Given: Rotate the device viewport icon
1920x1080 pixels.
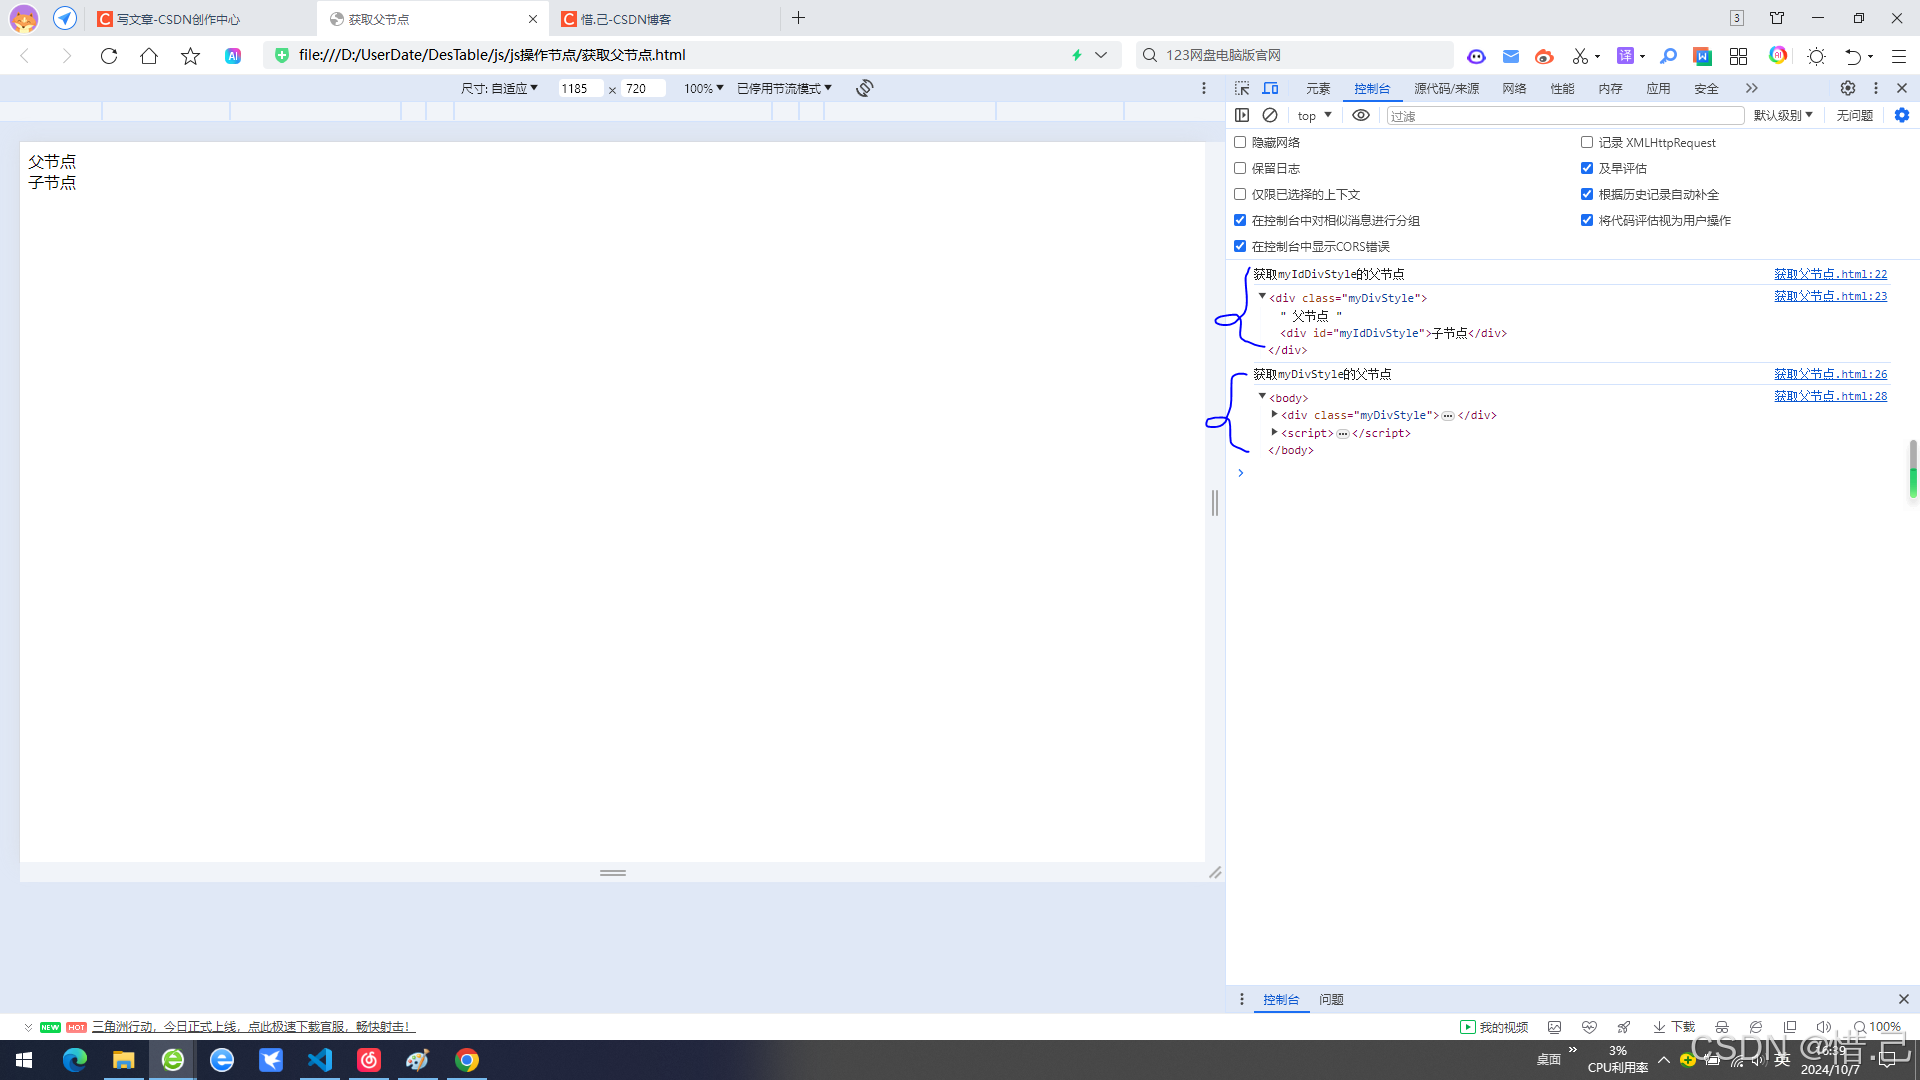Looking at the screenshot, I should click(865, 88).
